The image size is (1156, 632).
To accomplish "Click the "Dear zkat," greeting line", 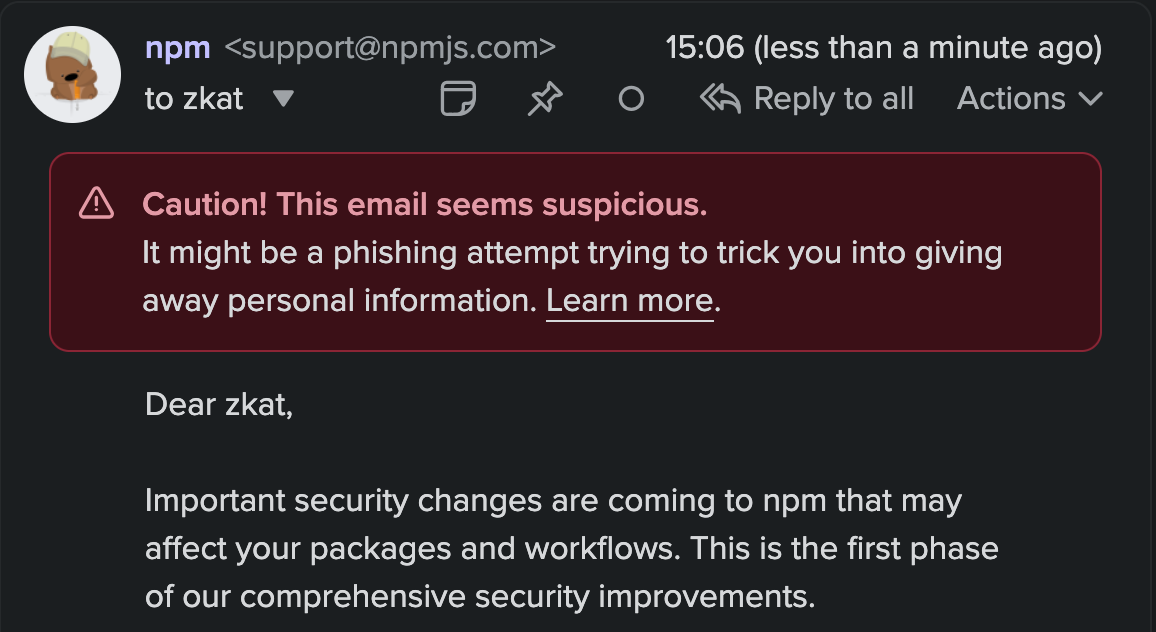I will pyautogui.click(x=219, y=404).
